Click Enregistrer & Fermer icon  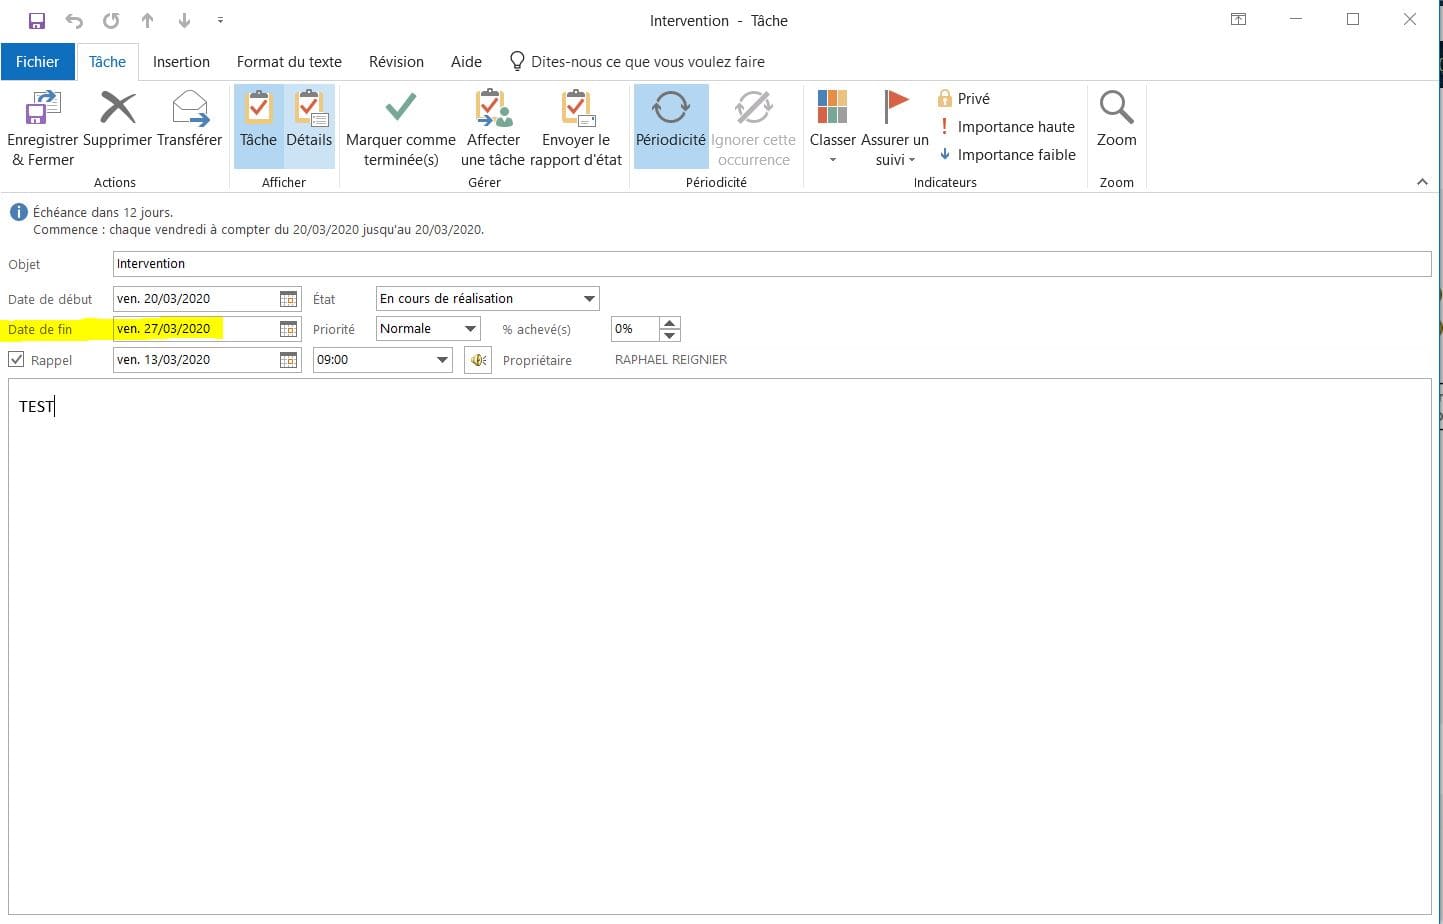pyautogui.click(x=42, y=108)
